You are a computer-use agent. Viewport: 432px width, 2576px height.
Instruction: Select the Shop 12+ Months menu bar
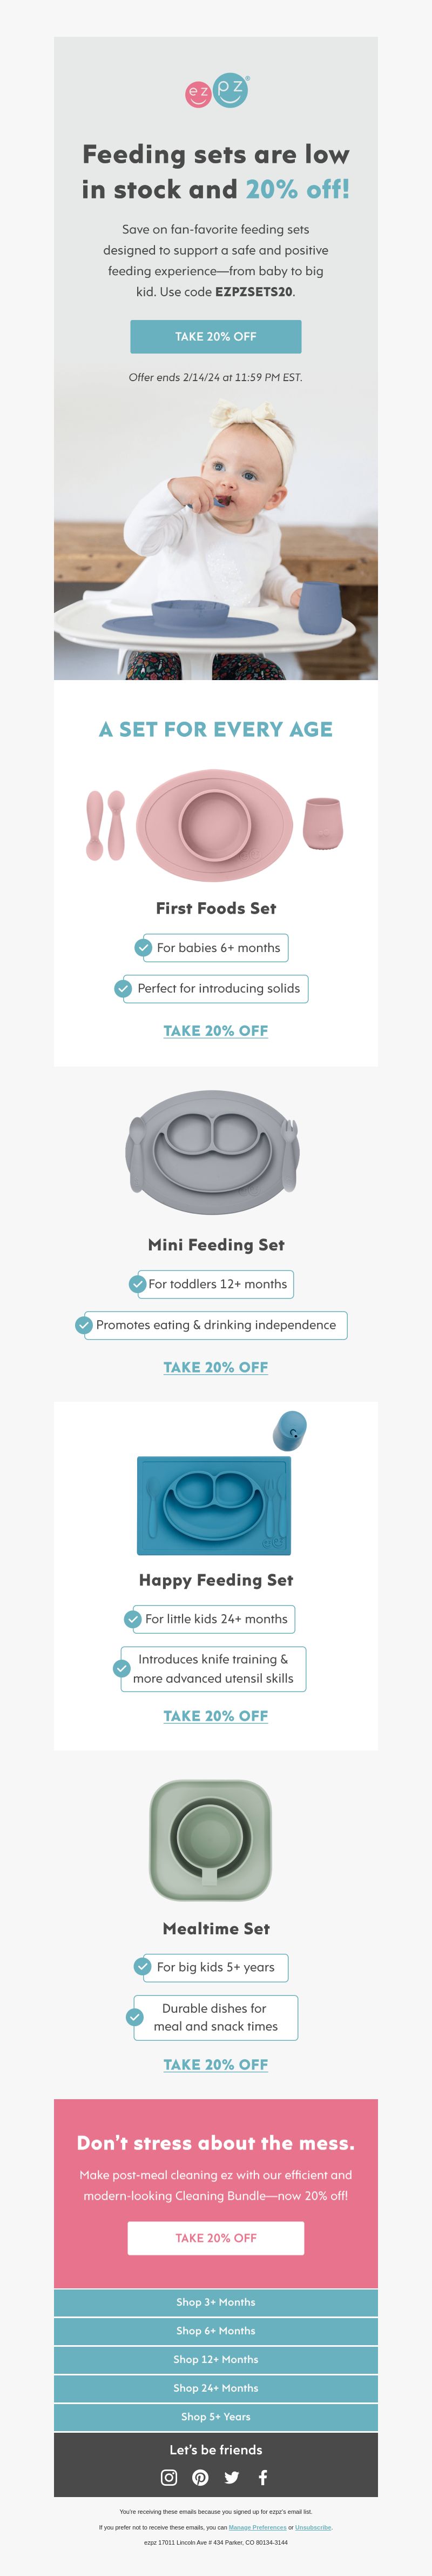(x=216, y=2359)
